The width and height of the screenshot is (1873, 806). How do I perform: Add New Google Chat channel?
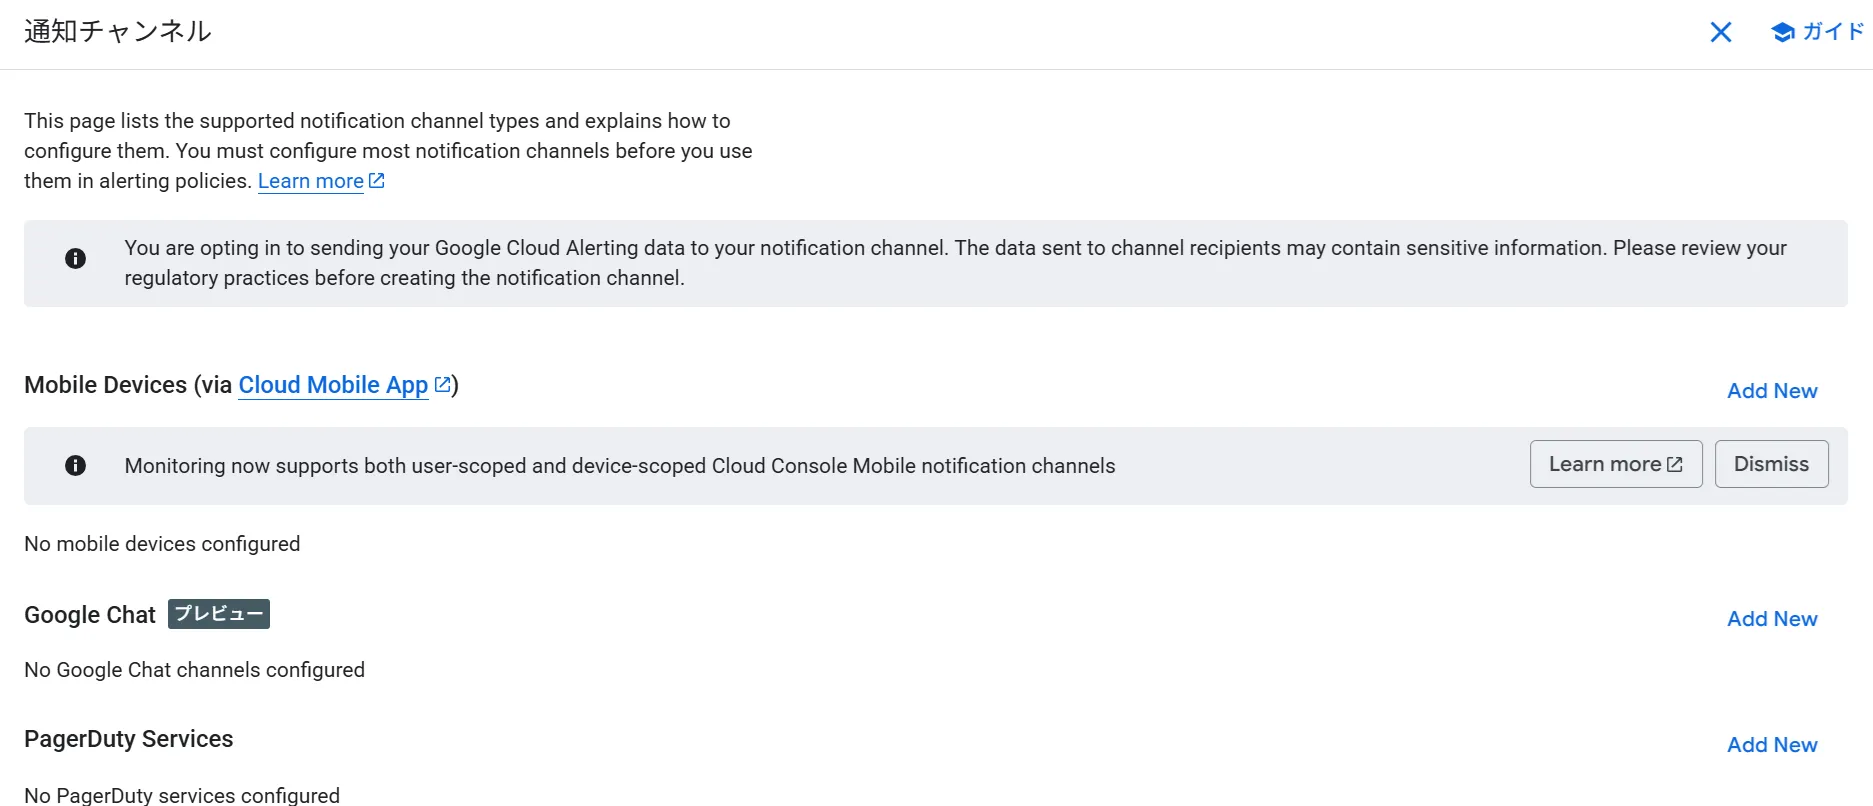pos(1772,619)
